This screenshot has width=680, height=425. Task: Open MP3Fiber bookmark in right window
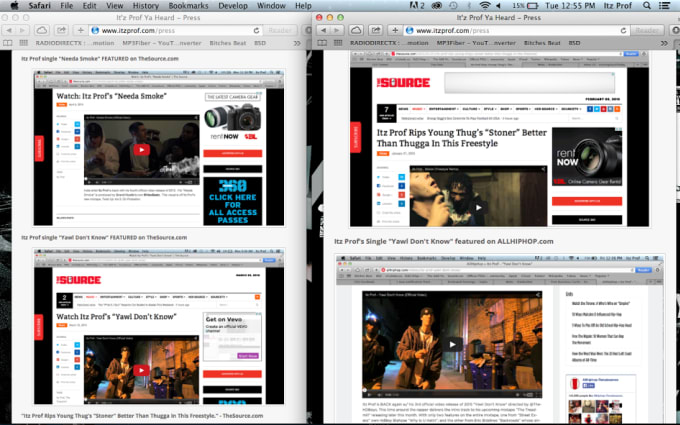coord(476,43)
